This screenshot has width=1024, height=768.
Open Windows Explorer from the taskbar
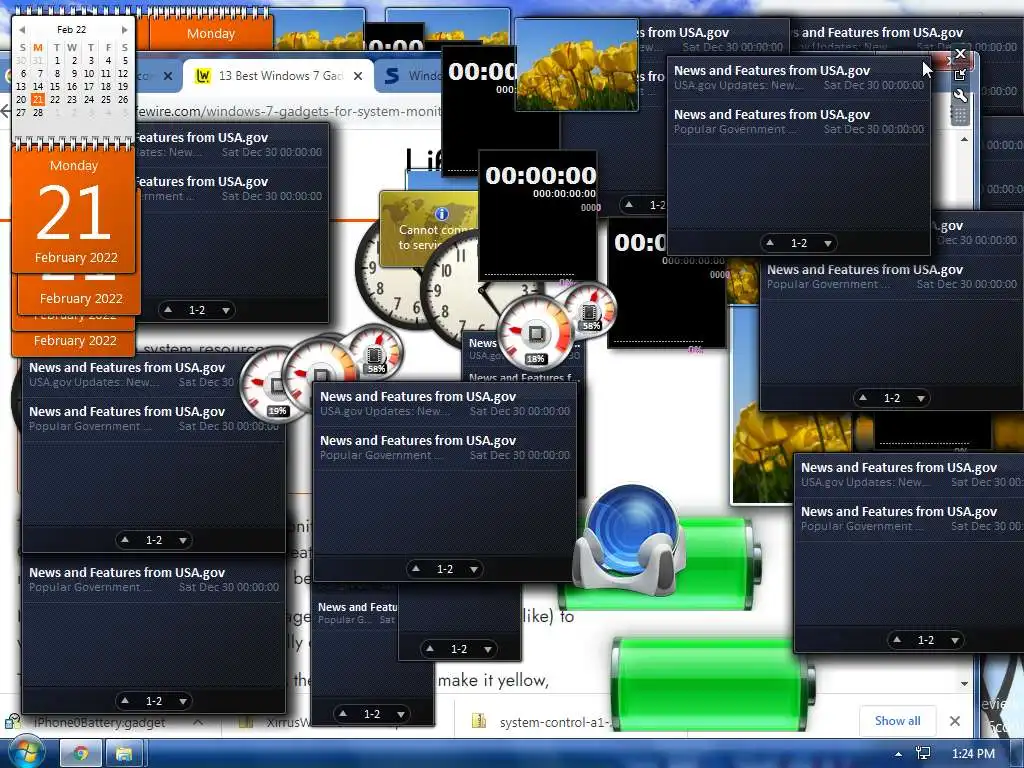point(124,754)
